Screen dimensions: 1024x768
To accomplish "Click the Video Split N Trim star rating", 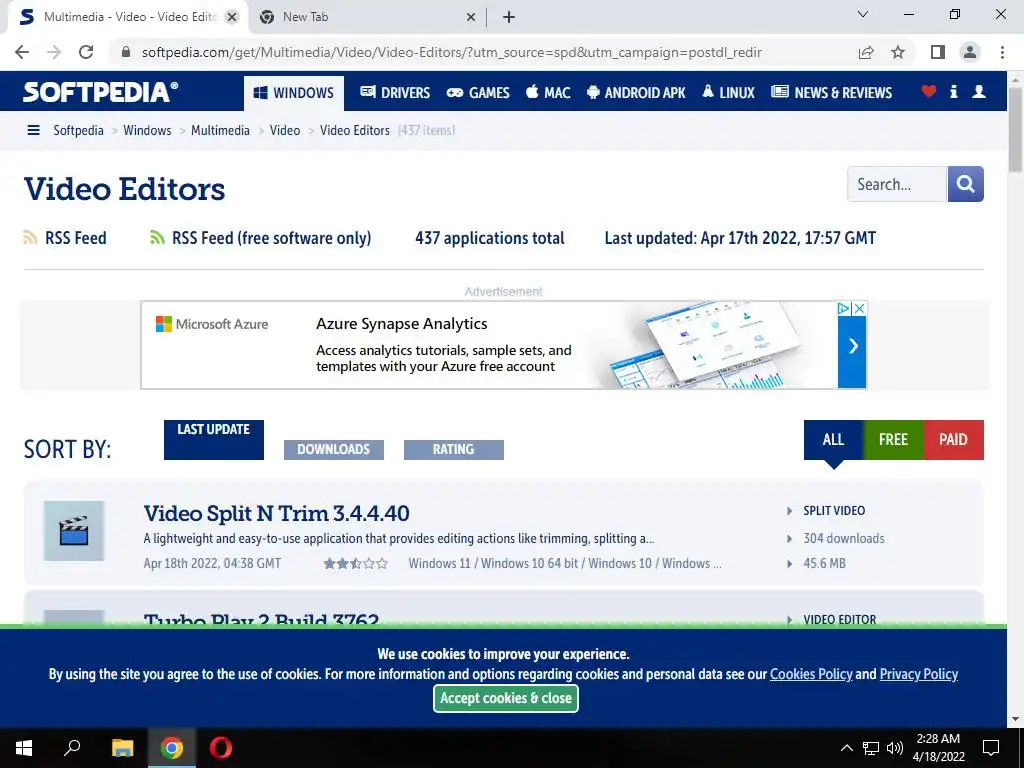I will click(x=355, y=564).
